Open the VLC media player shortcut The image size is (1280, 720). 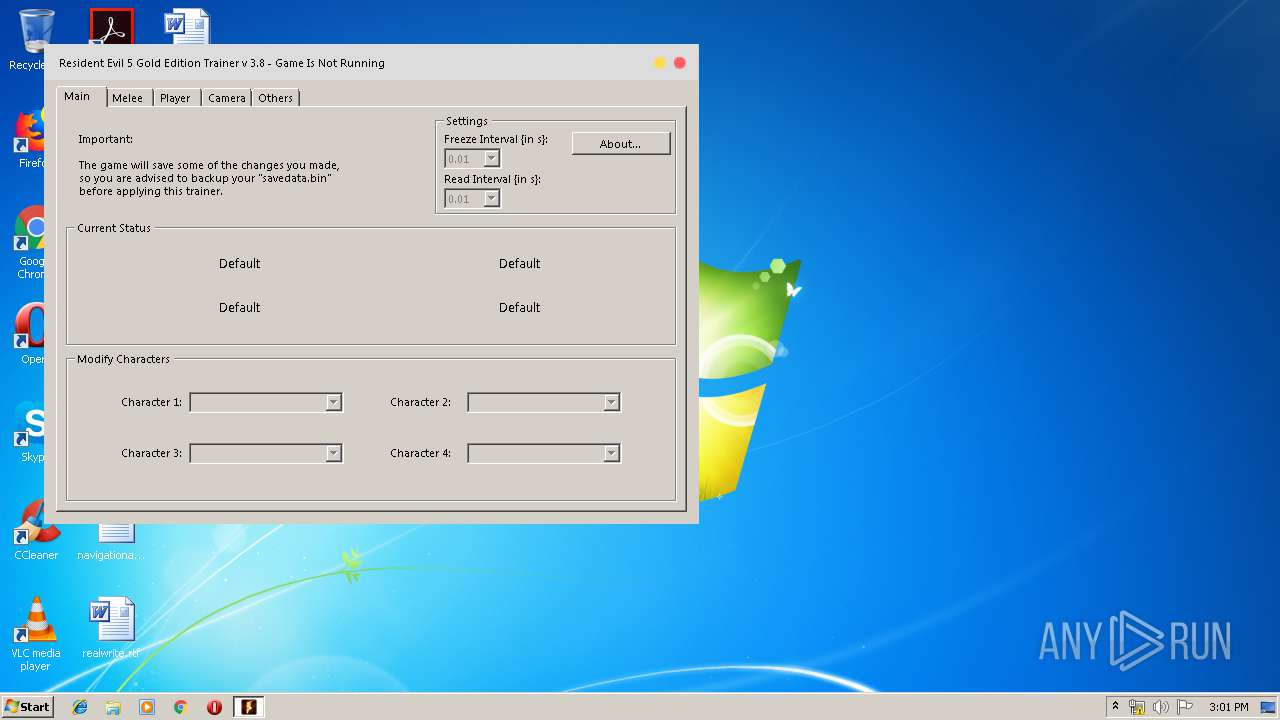pyautogui.click(x=35, y=635)
